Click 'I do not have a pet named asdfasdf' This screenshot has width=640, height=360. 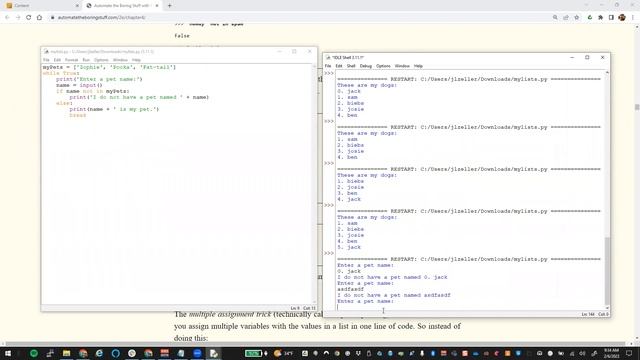[394, 295]
